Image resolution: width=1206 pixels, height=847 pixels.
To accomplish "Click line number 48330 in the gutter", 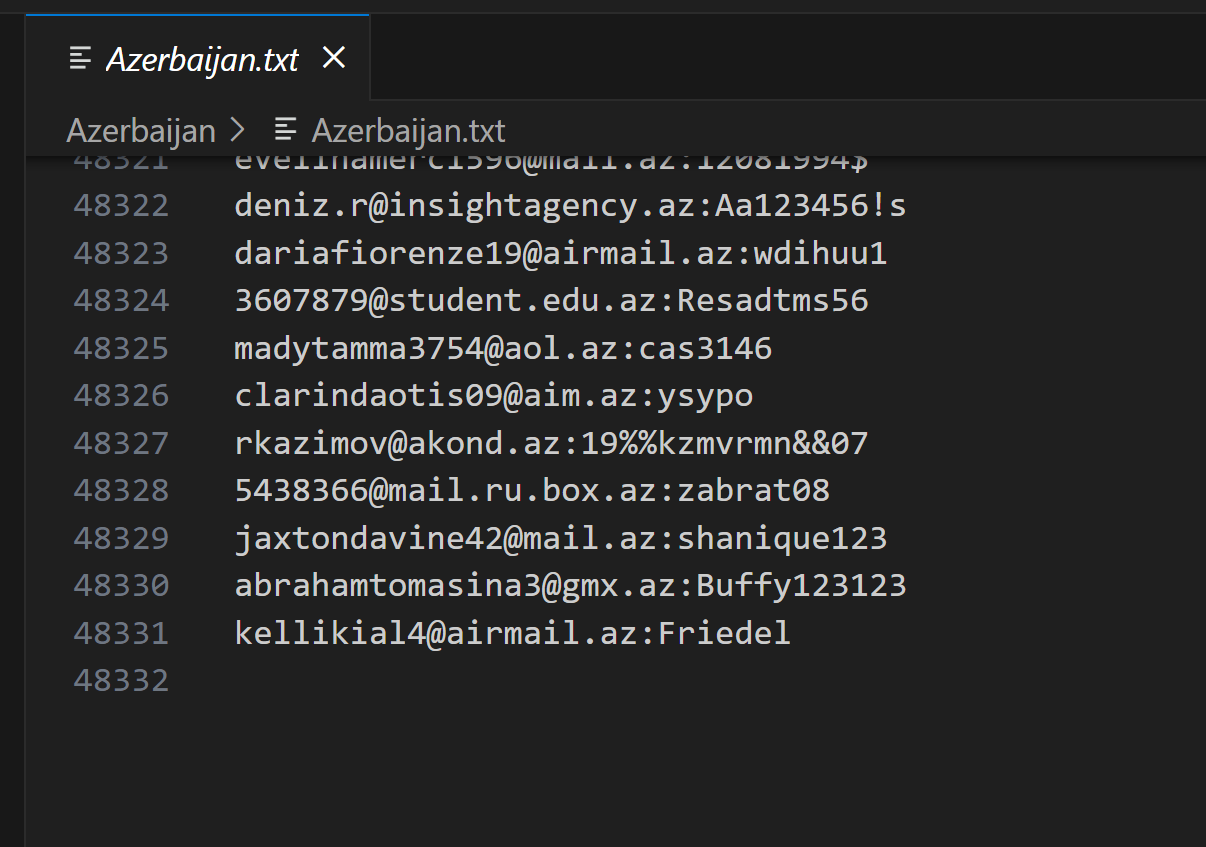I will (121, 586).
